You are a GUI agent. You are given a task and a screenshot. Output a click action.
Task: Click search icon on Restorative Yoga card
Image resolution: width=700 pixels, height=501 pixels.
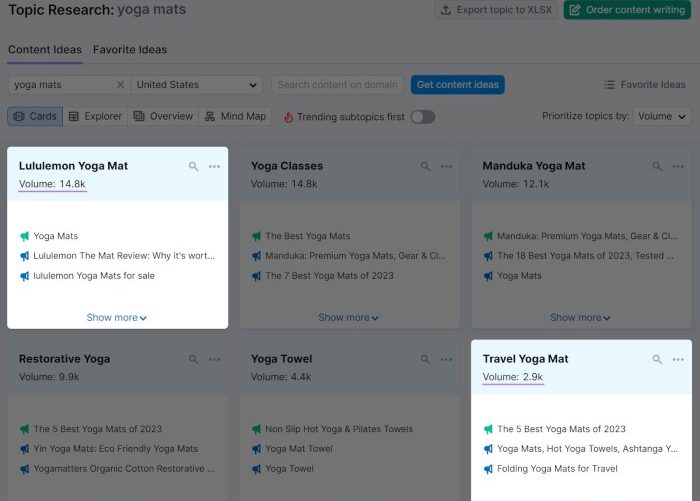pyautogui.click(x=193, y=359)
